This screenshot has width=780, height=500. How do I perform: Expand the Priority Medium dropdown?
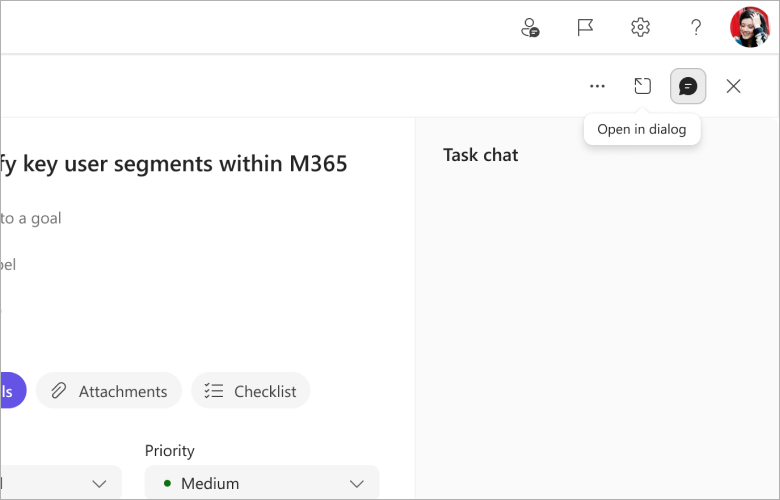(262, 483)
